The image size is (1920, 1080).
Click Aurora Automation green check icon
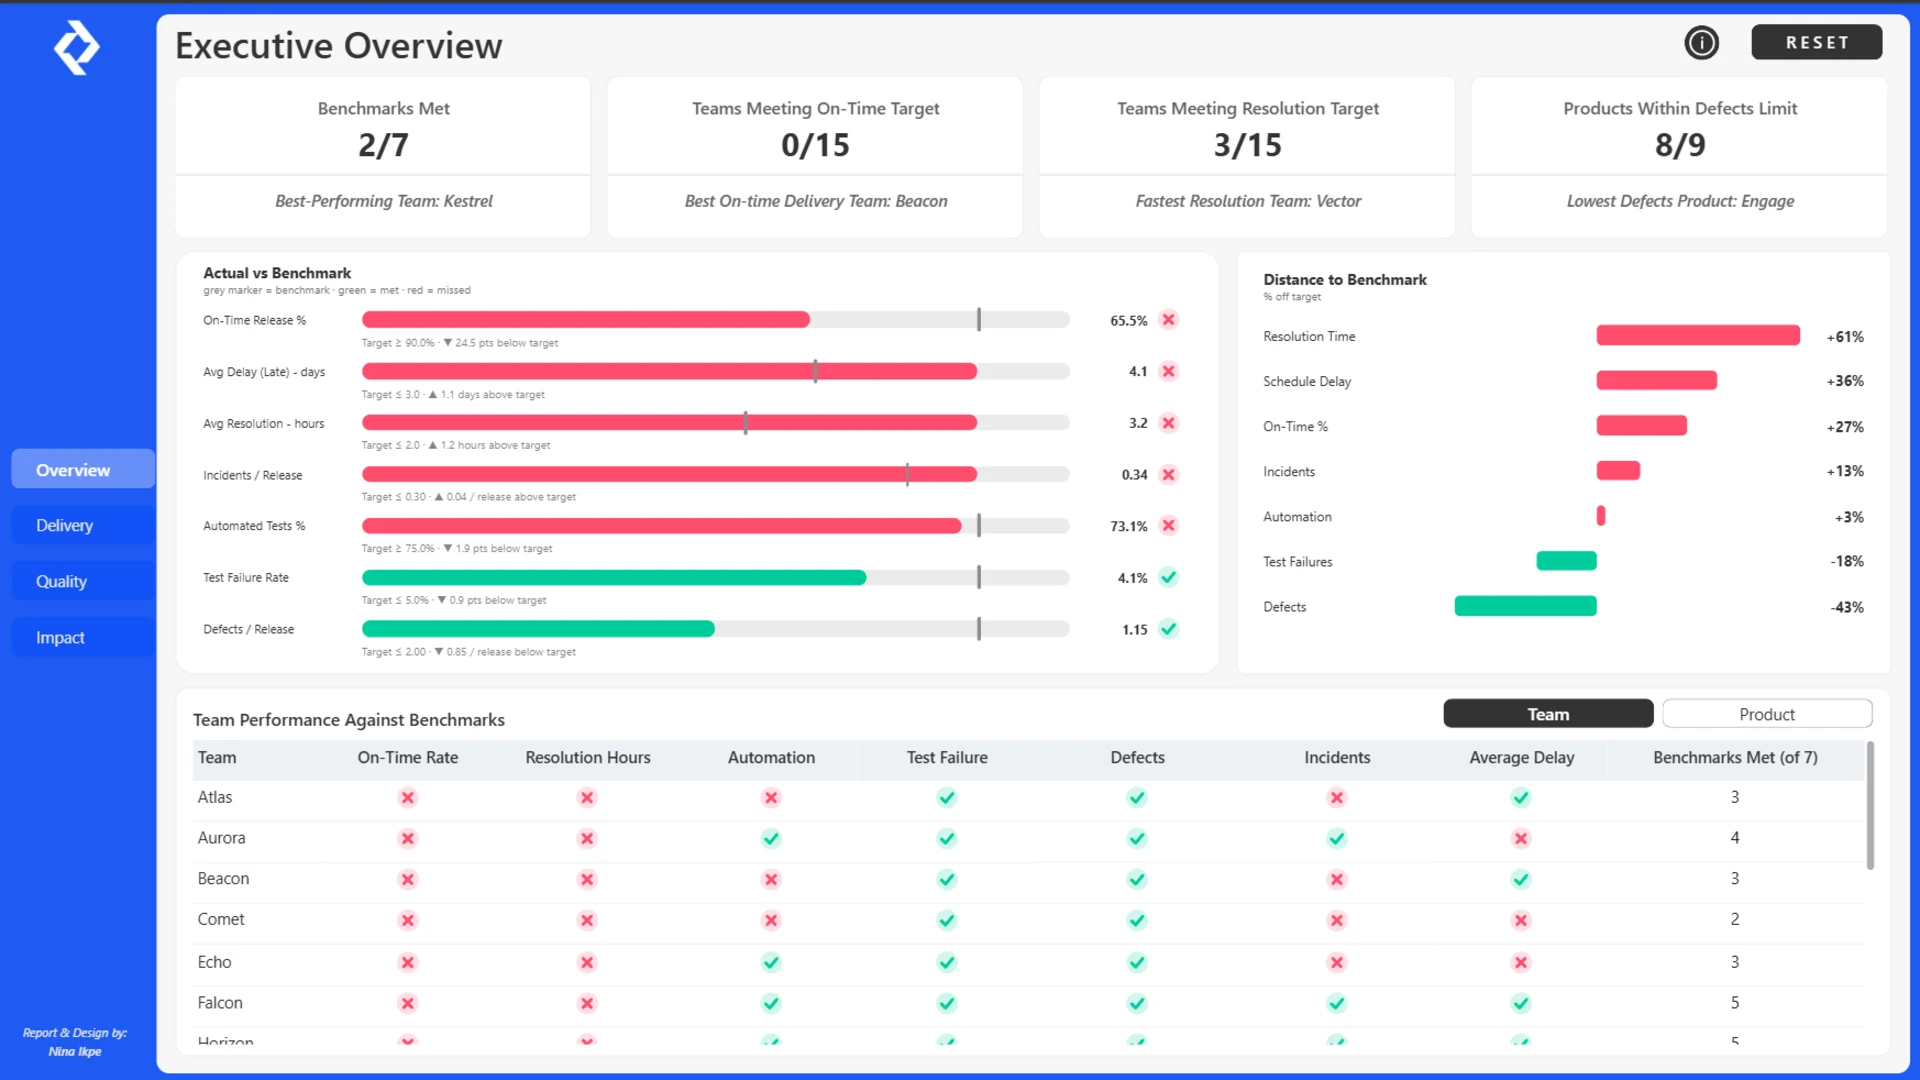[771, 838]
